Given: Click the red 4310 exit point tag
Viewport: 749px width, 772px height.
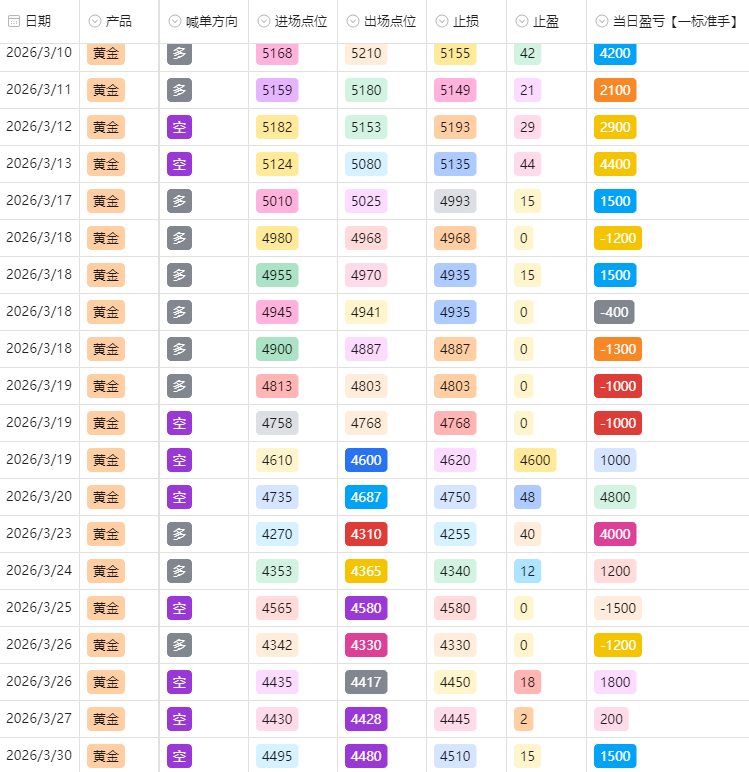Looking at the screenshot, I should [x=366, y=534].
